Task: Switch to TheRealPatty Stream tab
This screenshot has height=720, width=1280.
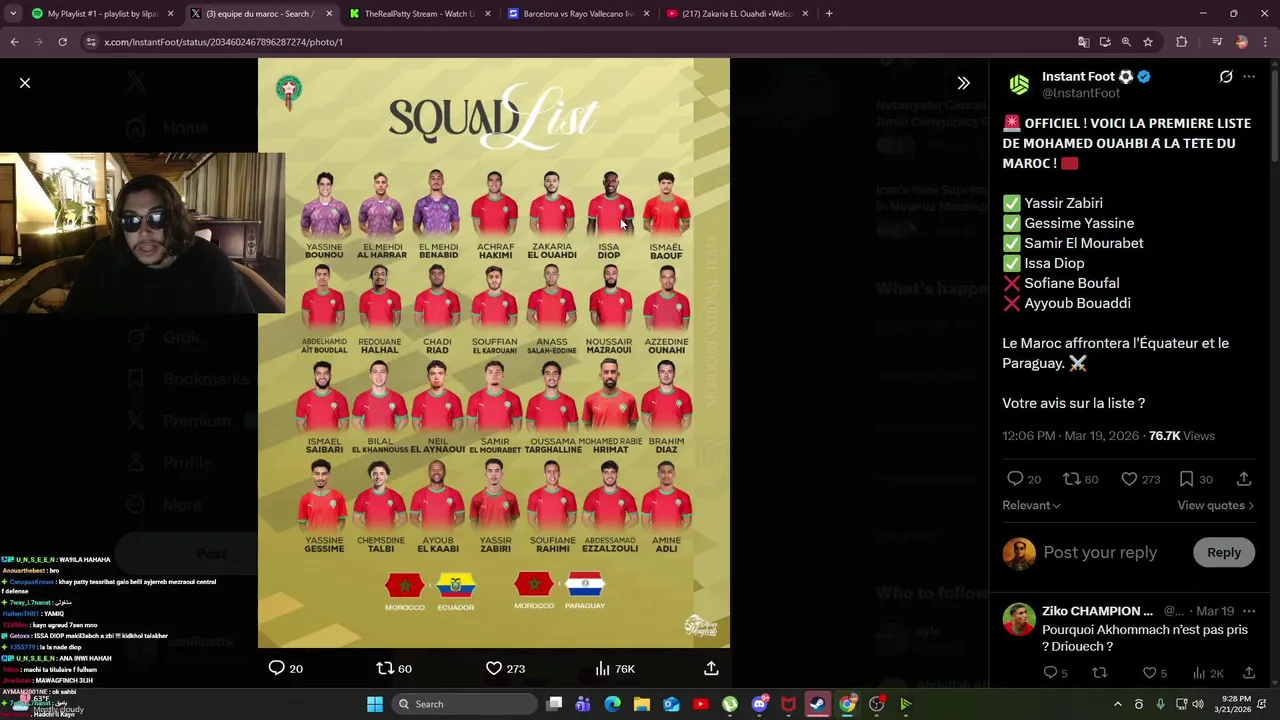Action: click(420, 14)
